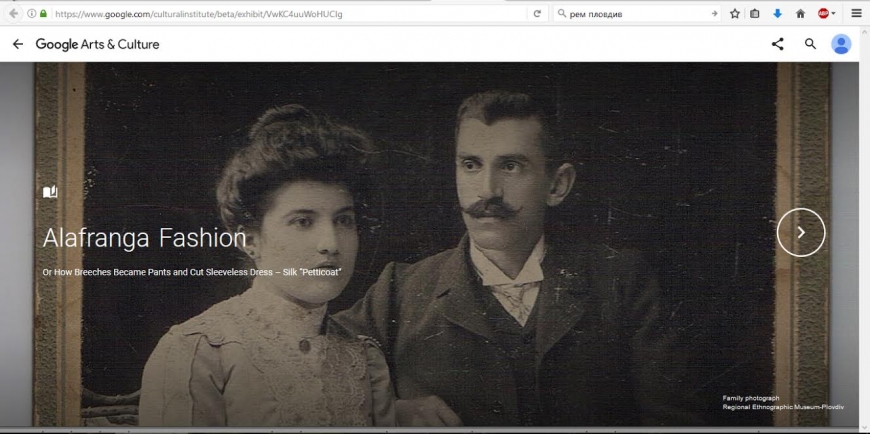The image size is (870, 434).
Task: Open the user account avatar
Action: click(841, 44)
